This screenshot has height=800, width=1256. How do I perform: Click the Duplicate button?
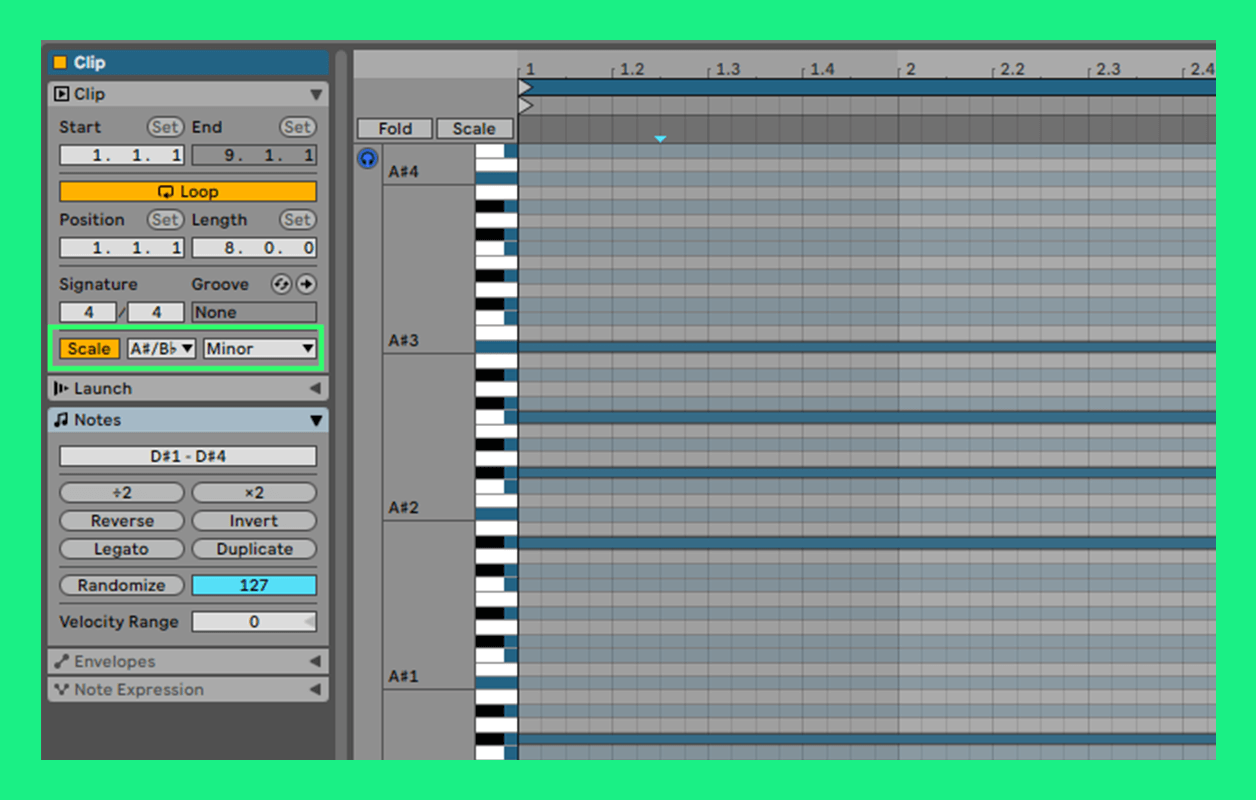point(254,549)
